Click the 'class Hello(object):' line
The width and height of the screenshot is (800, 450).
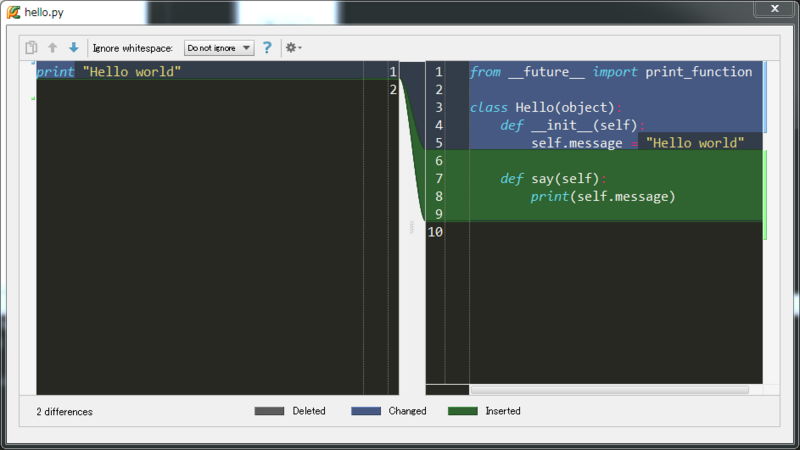pyautogui.click(x=545, y=107)
